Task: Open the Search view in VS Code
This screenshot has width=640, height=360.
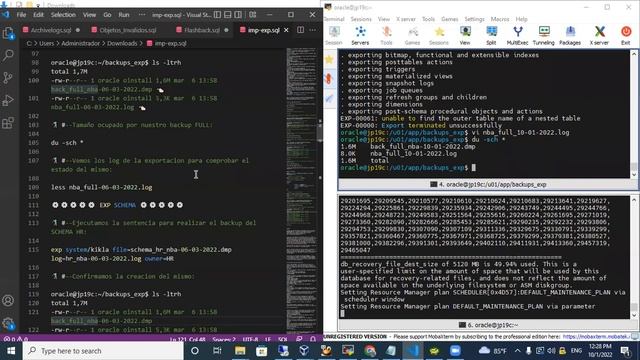Action: point(8,55)
